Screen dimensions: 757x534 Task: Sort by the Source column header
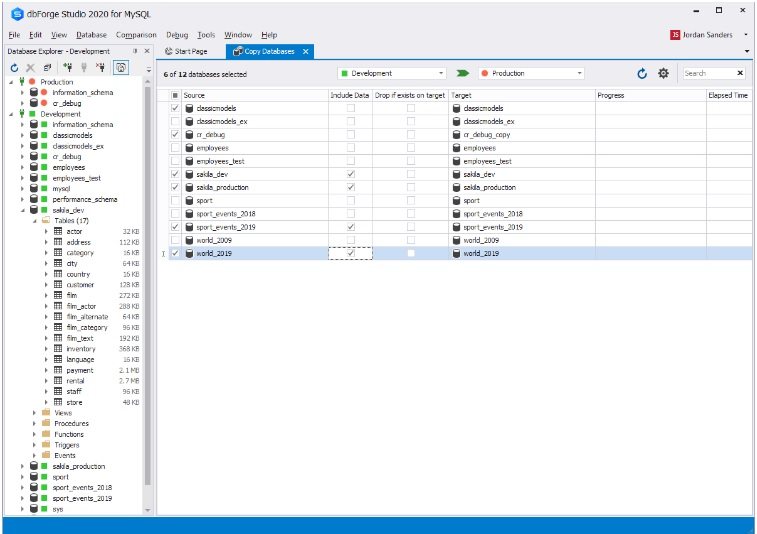pos(255,95)
